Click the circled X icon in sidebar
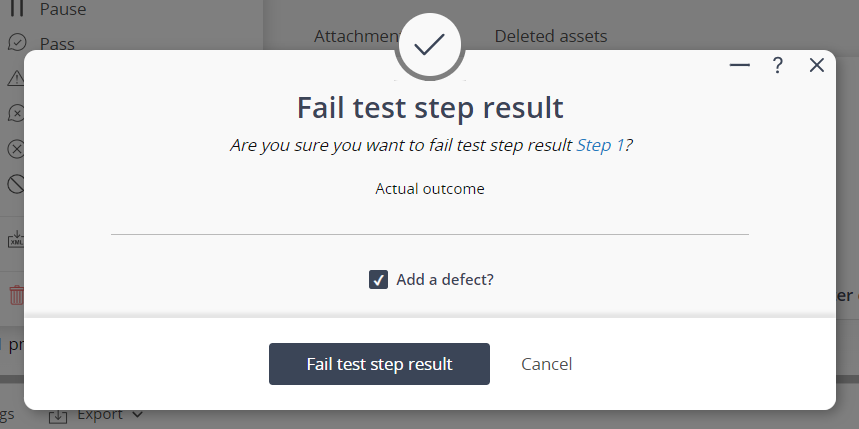This screenshot has height=429, width=859. pos(16,148)
